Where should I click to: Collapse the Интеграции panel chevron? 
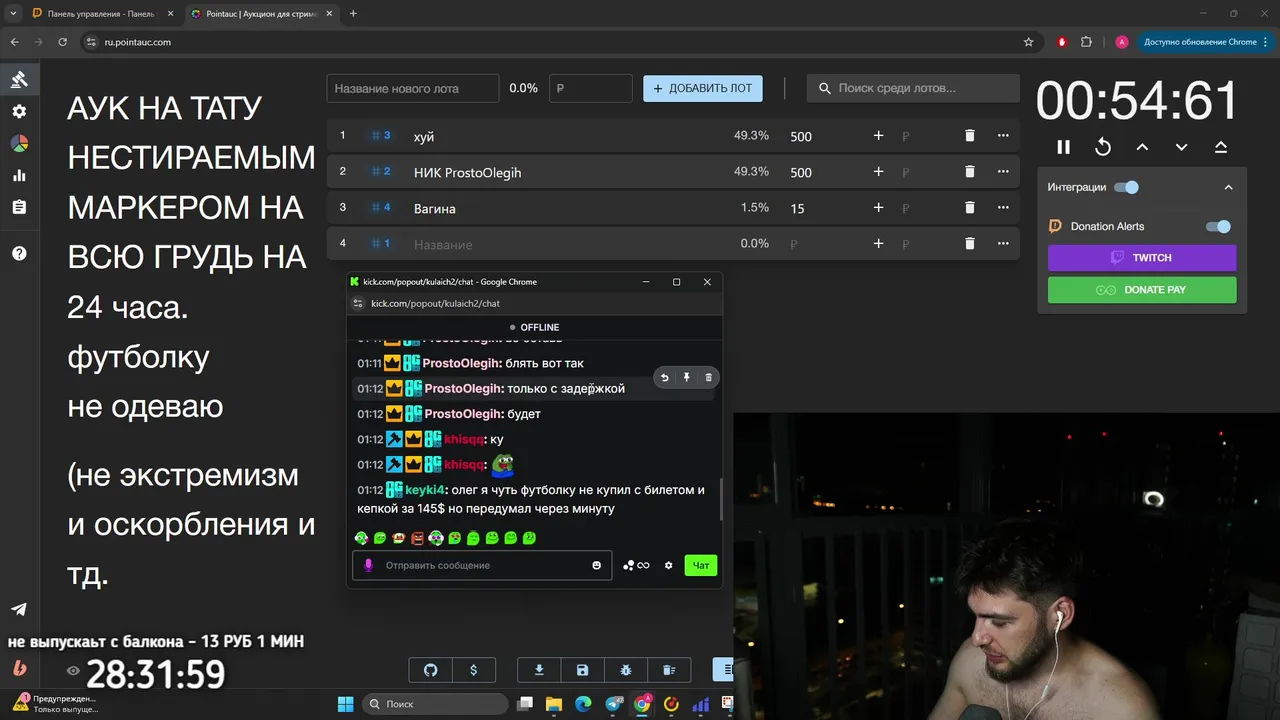(x=1228, y=187)
